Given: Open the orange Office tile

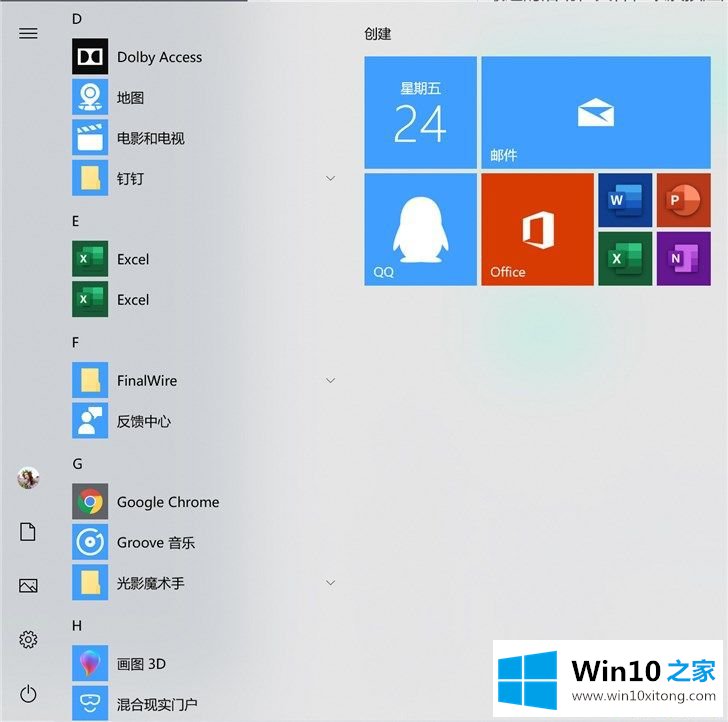Looking at the screenshot, I should pyautogui.click(x=537, y=229).
